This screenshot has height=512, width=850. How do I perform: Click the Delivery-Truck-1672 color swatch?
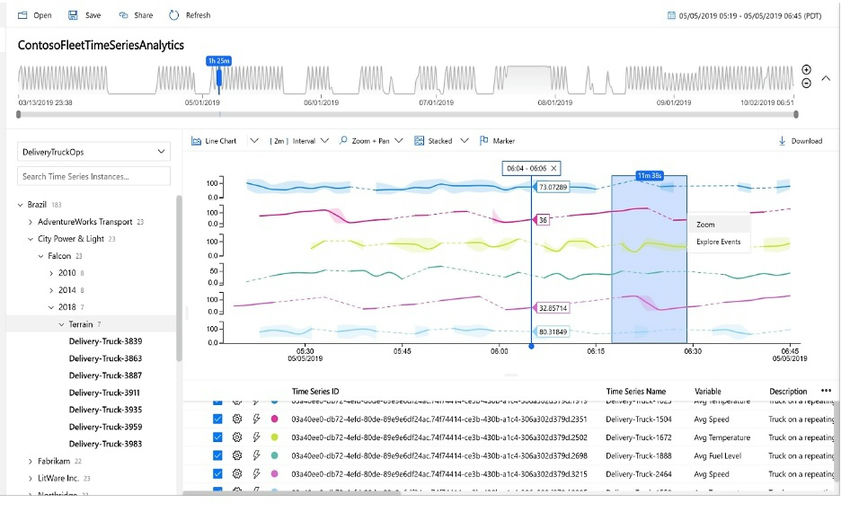(x=275, y=437)
